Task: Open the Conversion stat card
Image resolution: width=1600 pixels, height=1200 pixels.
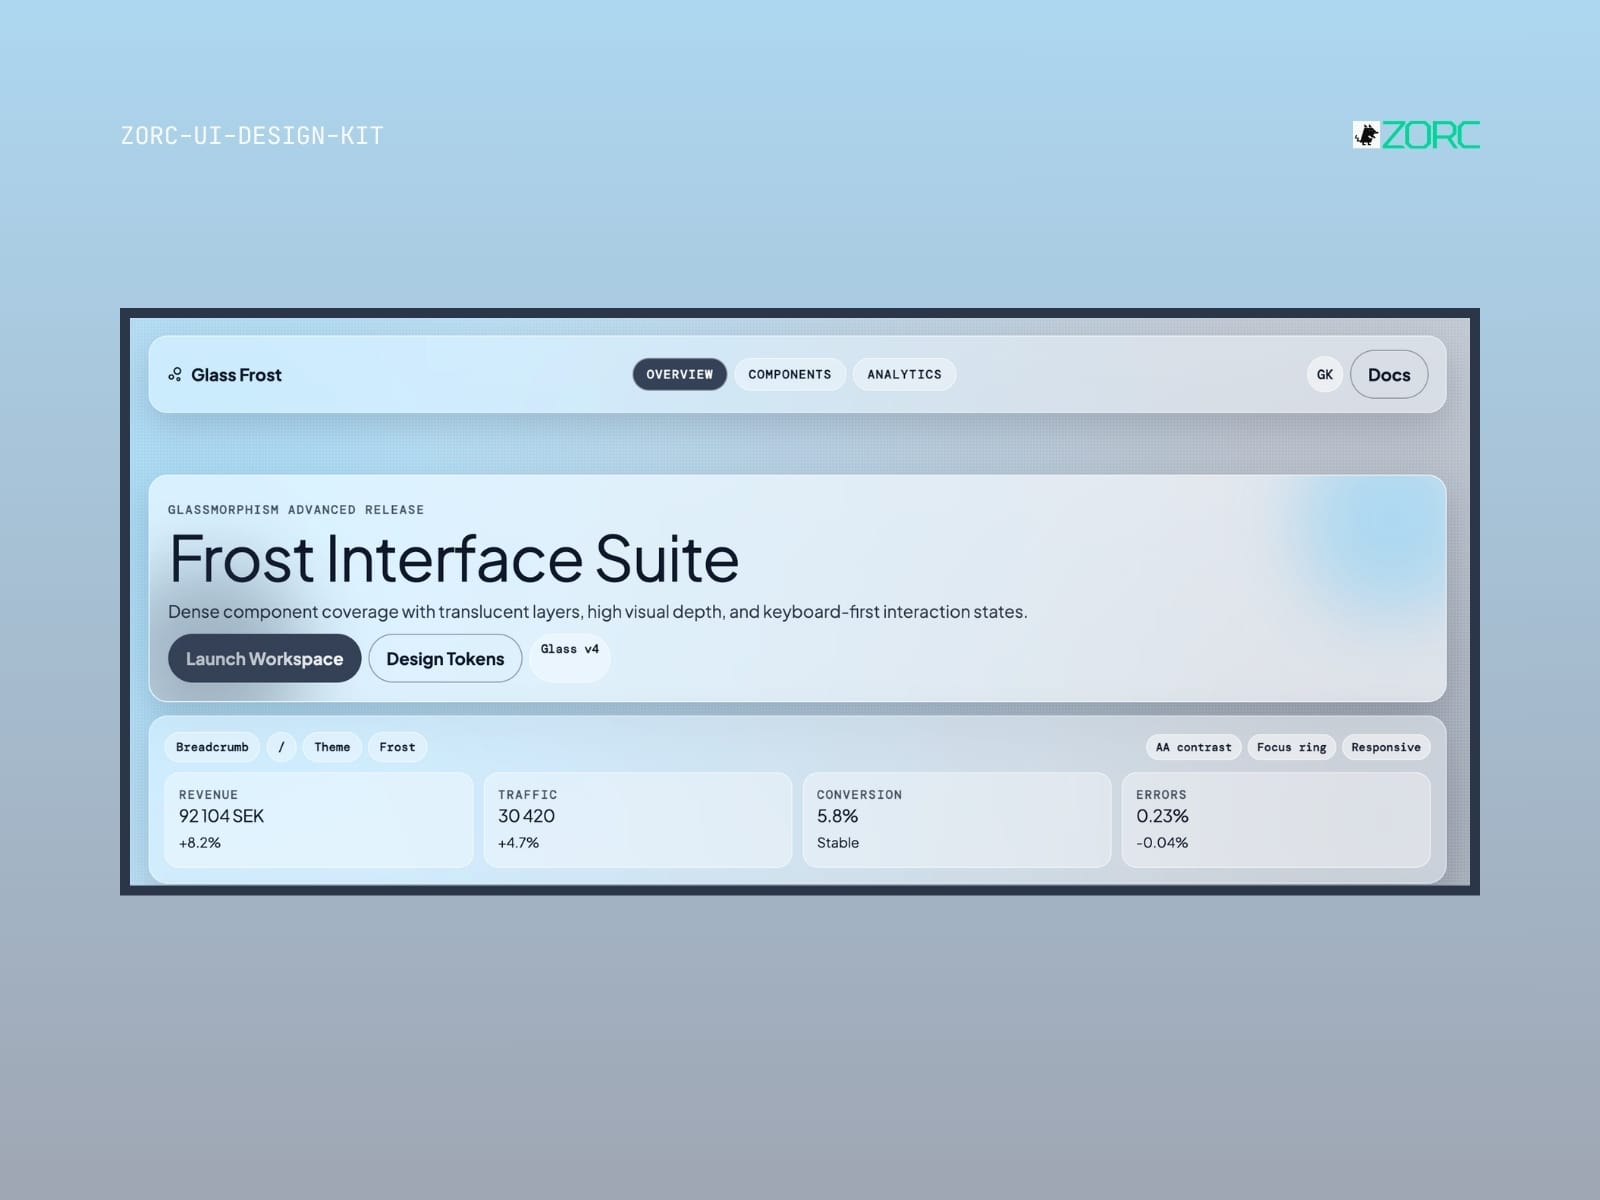Action: coord(957,820)
